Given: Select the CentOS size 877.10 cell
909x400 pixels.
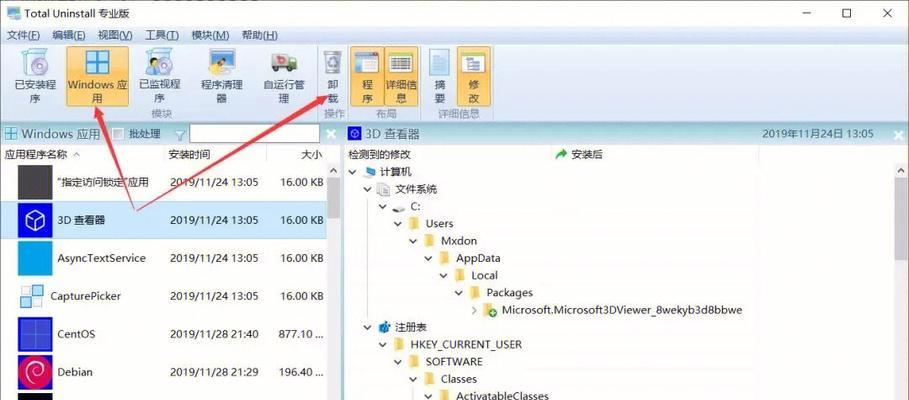Looking at the screenshot, I should pyautogui.click(x=301, y=334).
